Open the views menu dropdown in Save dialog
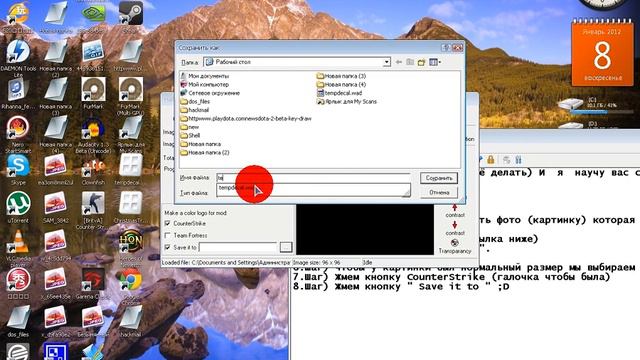640x360 pixels. [435, 62]
